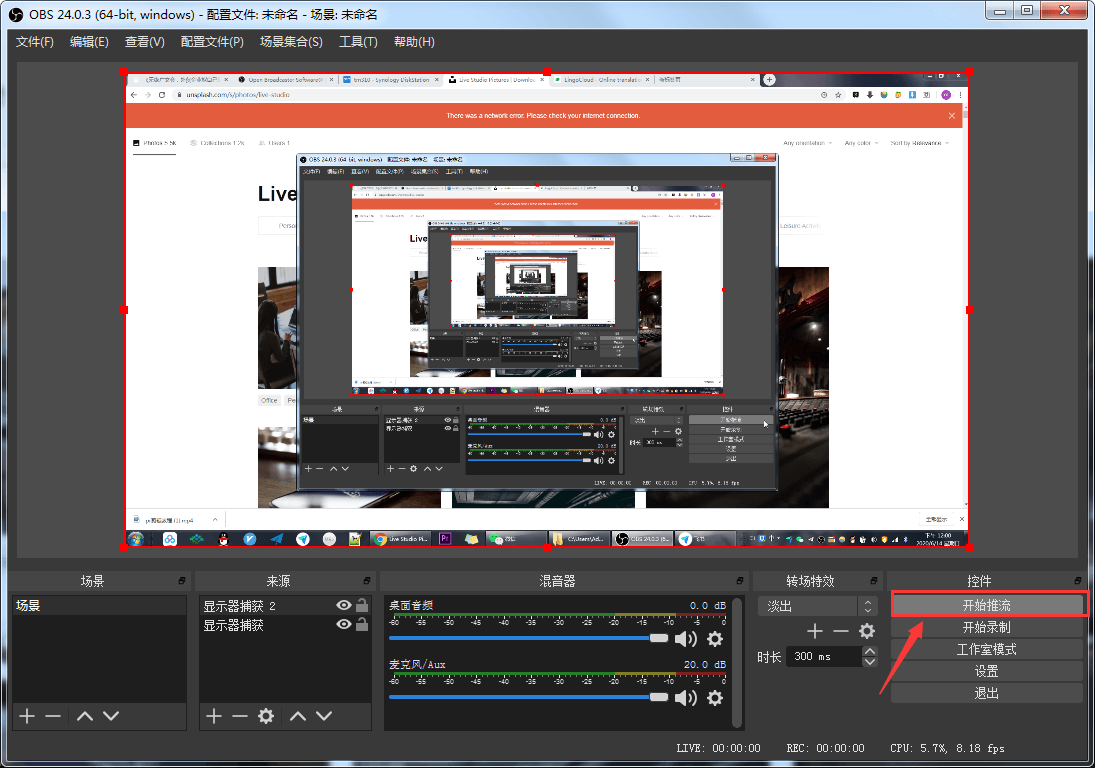Click the 桌面音频 volume slider
1095x768 pixels.
[520, 638]
